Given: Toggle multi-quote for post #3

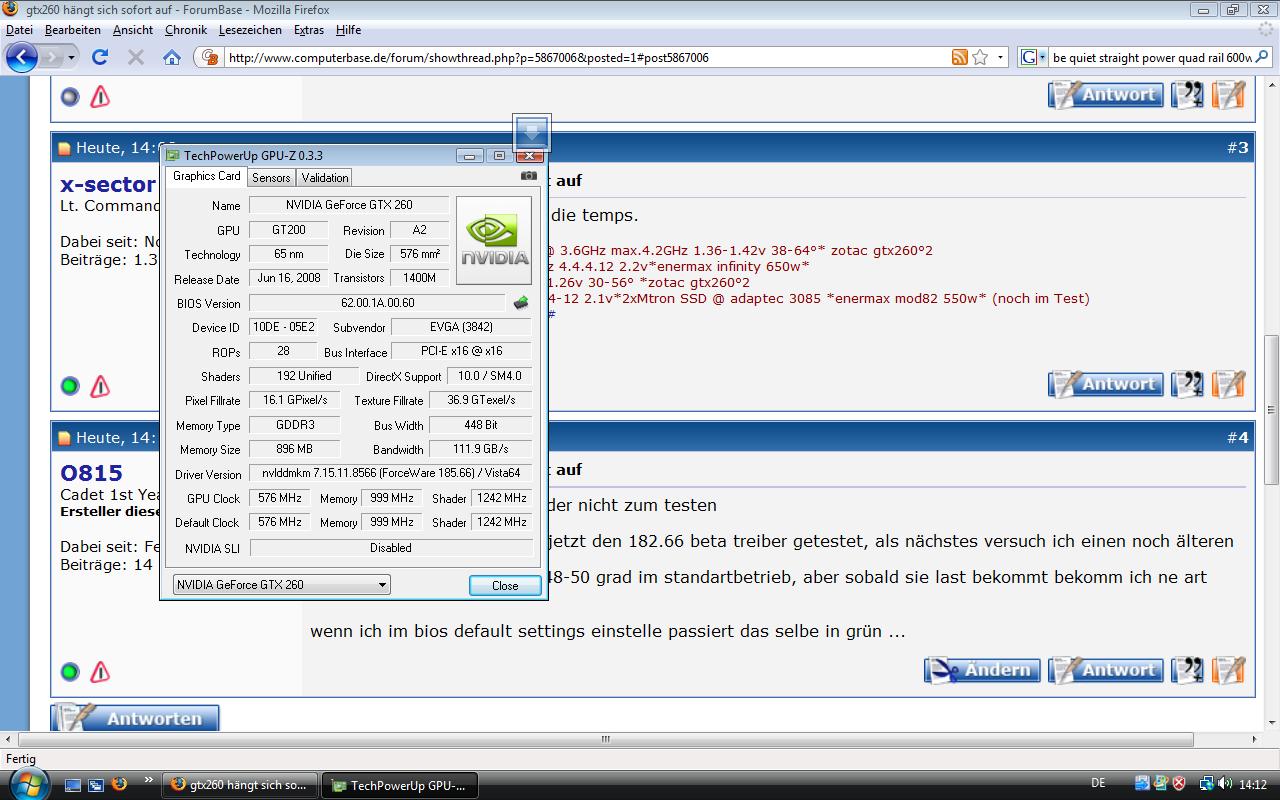Looking at the screenshot, I should point(1188,384).
